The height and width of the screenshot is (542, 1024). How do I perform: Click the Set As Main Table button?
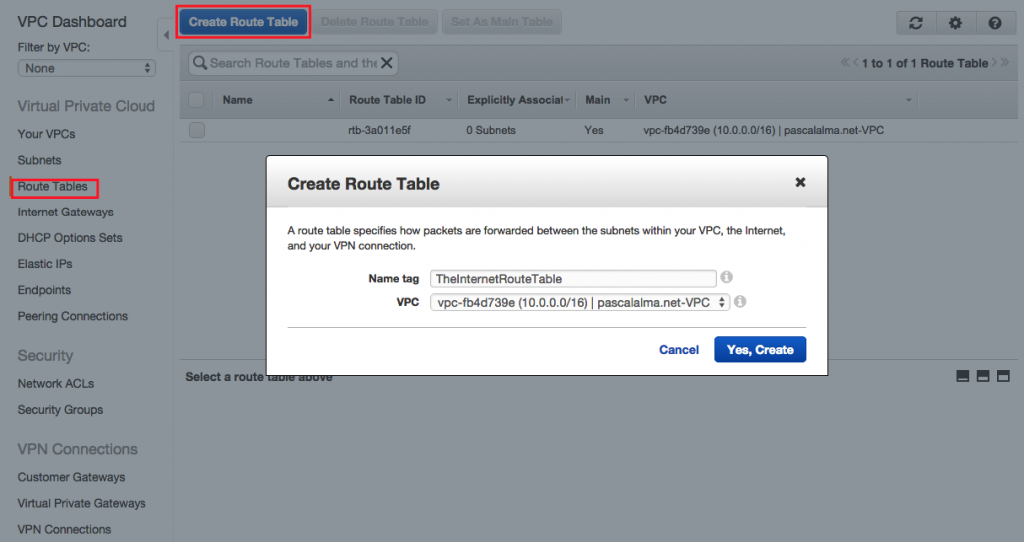coord(502,22)
